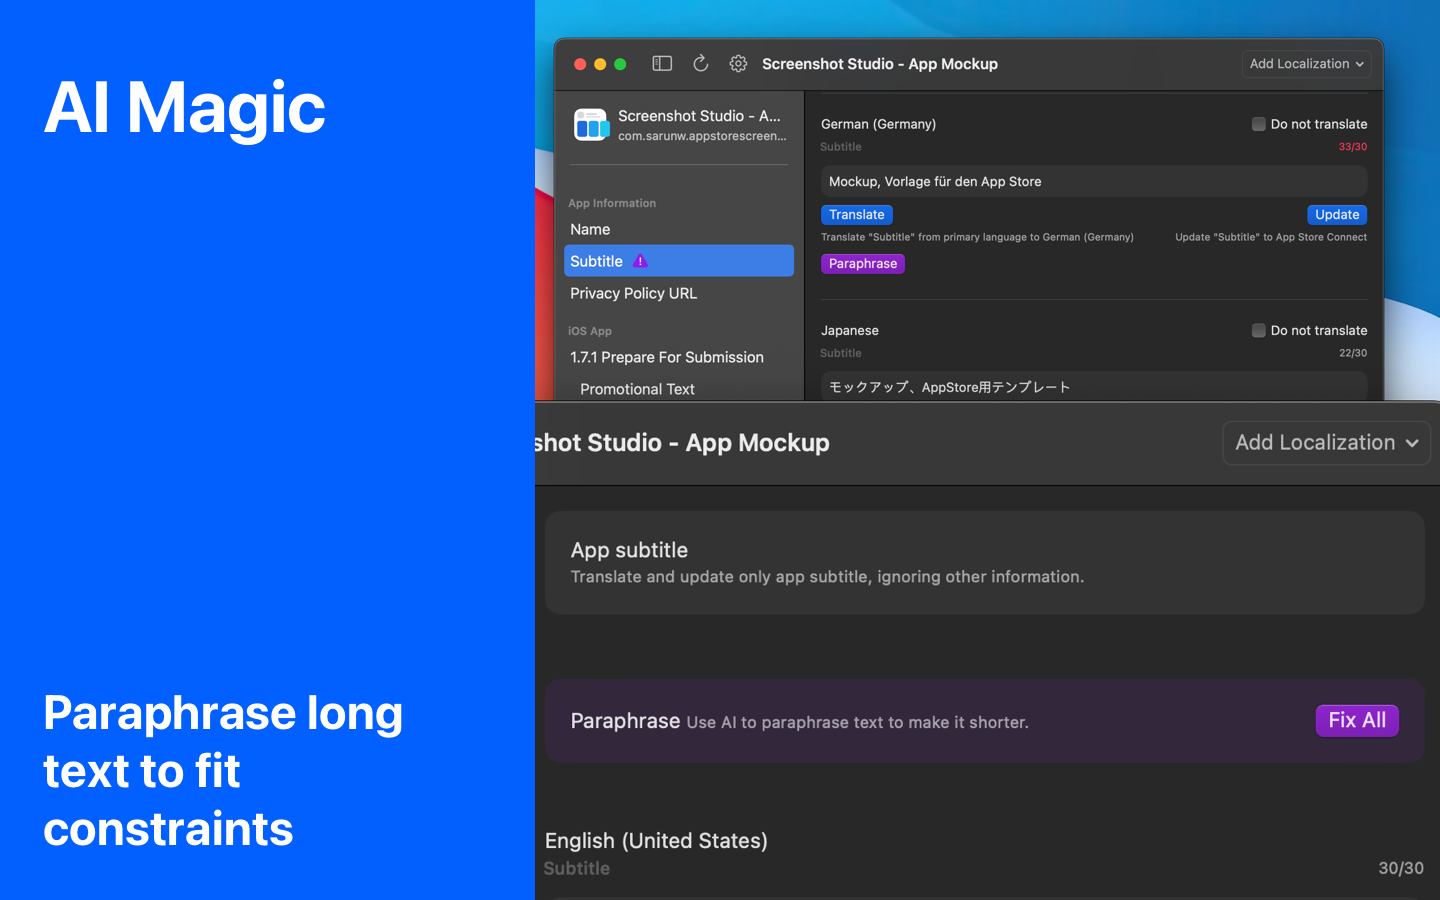This screenshot has height=900, width=1440.
Task: Click the Screenshot Studio app icon in sidebar
Action: [x=591, y=125]
